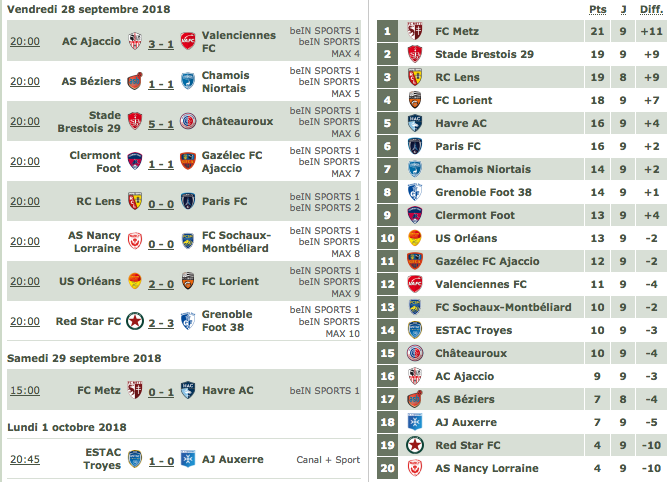
Task: Click AS Nancy Lorraine logo at rank 20
Action: coord(415,468)
